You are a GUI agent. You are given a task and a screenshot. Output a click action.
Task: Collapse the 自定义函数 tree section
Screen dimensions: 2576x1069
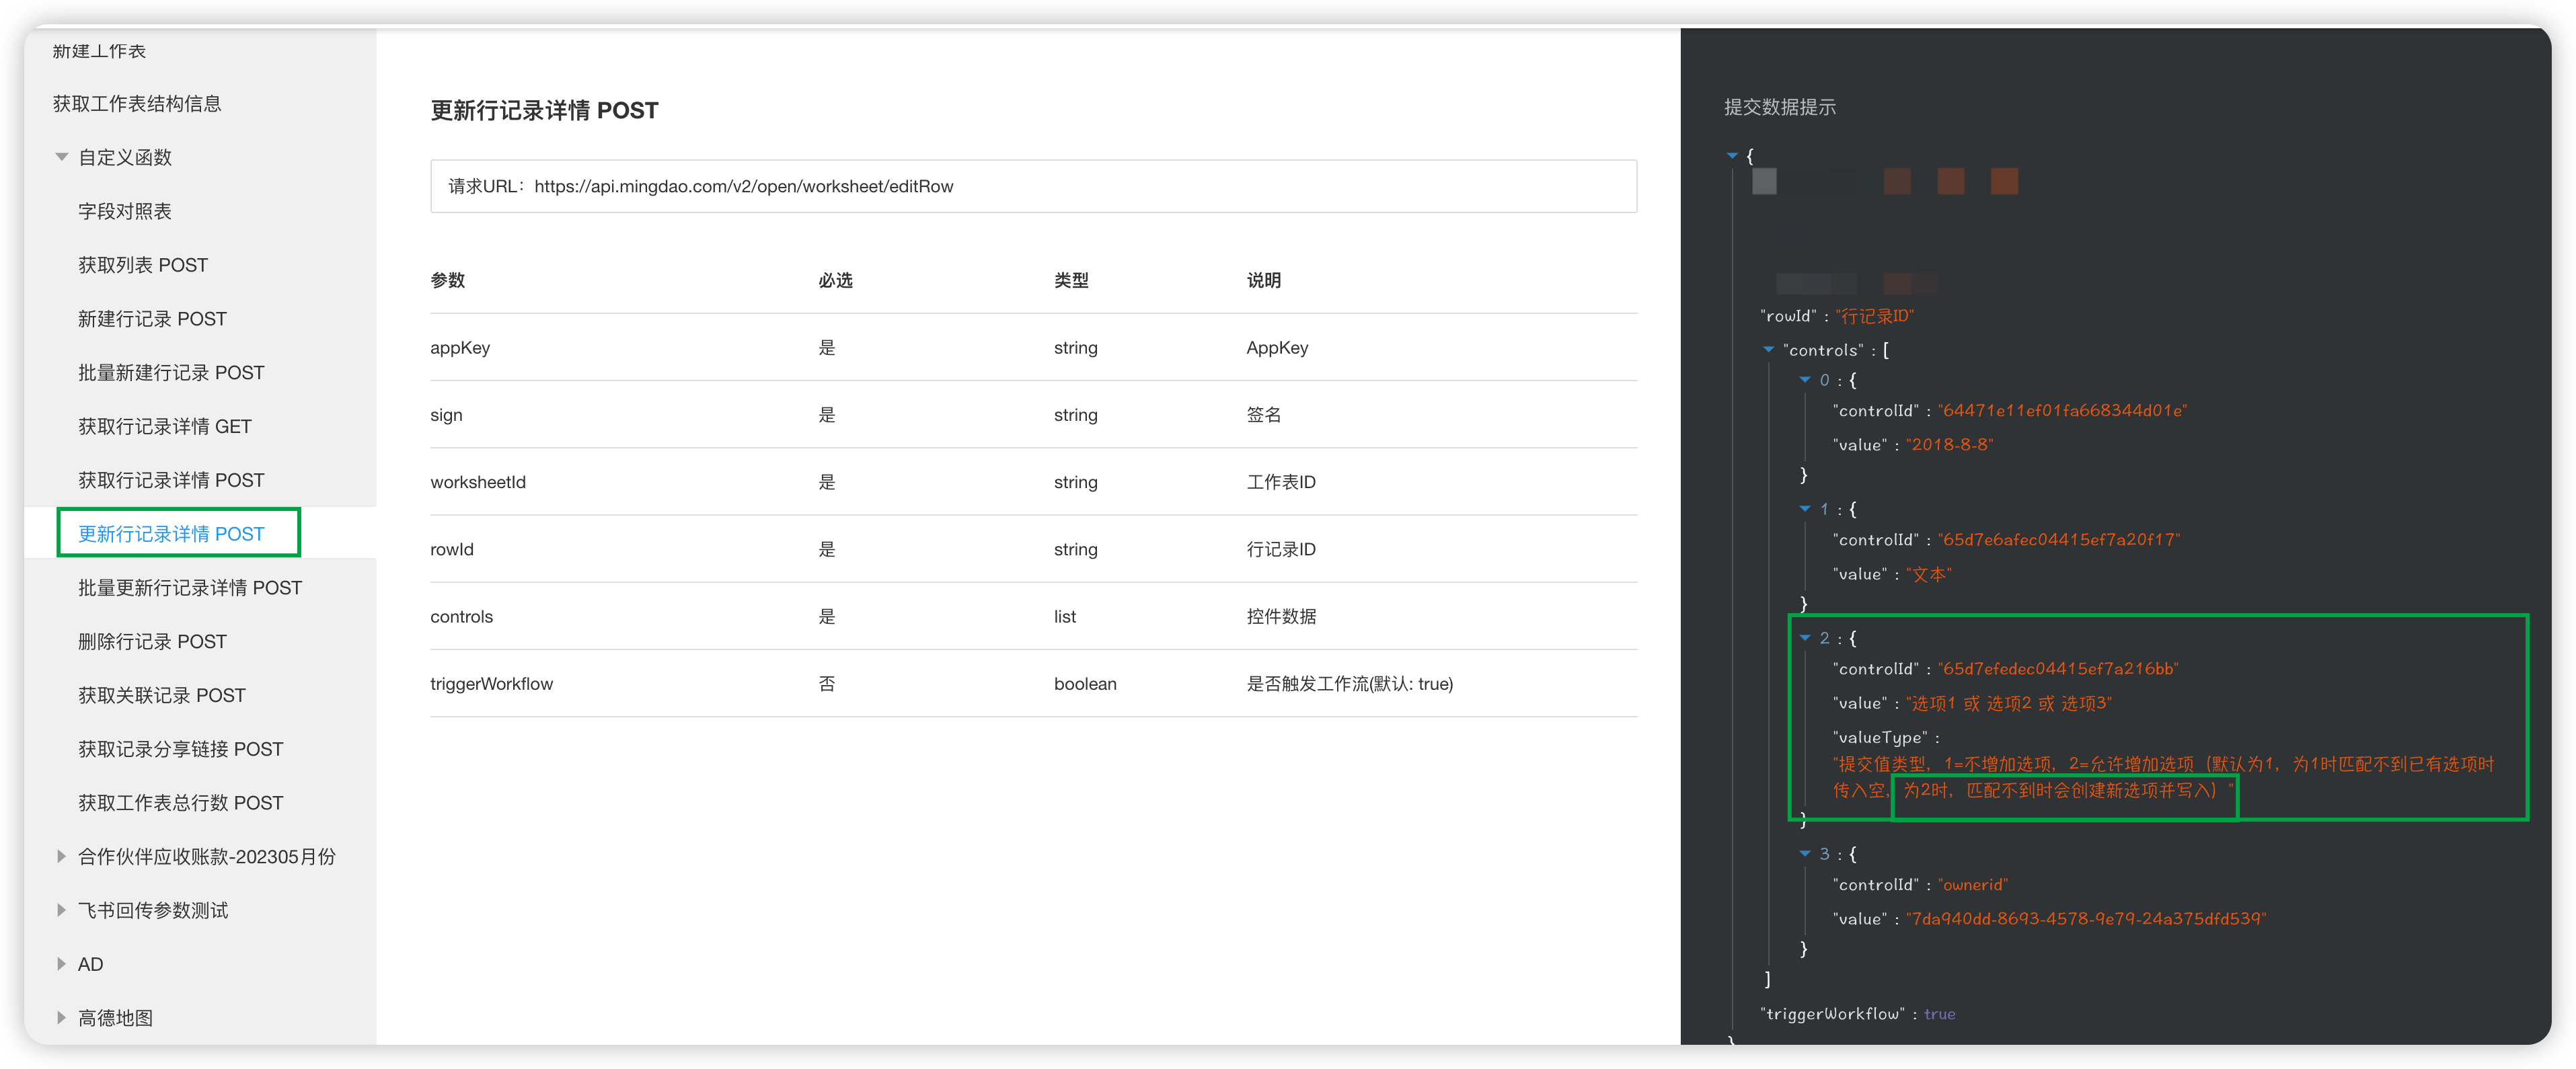[x=62, y=157]
